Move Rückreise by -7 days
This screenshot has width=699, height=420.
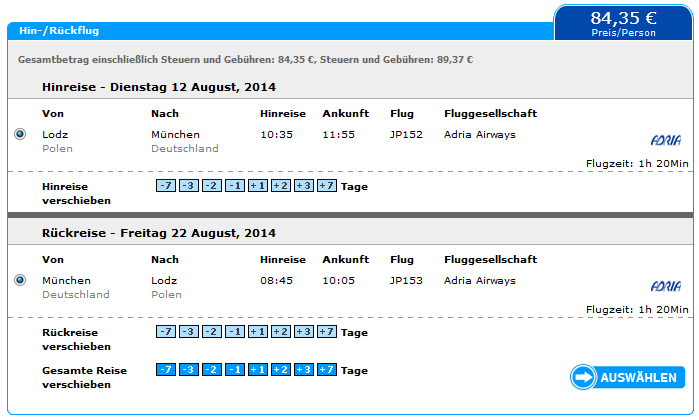166,332
